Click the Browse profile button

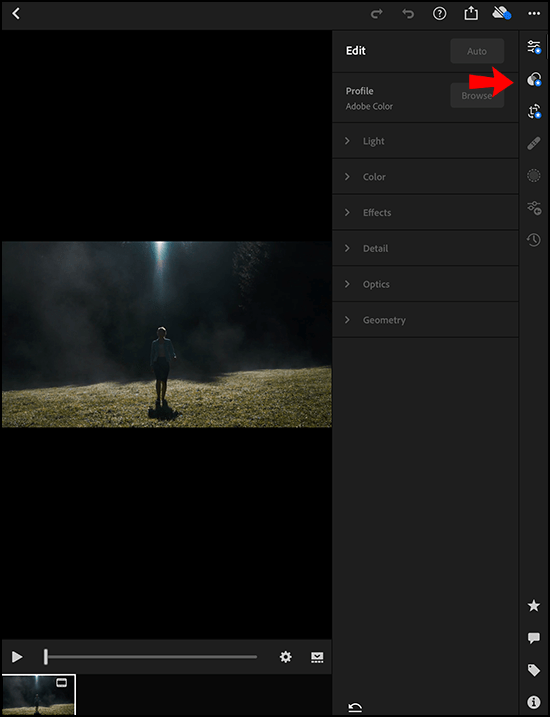click(477, 96)
